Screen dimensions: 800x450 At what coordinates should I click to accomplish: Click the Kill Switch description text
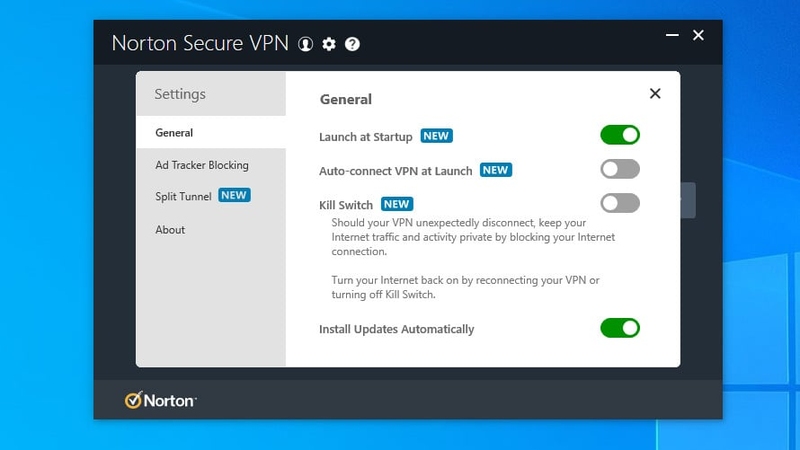(473, 258)
